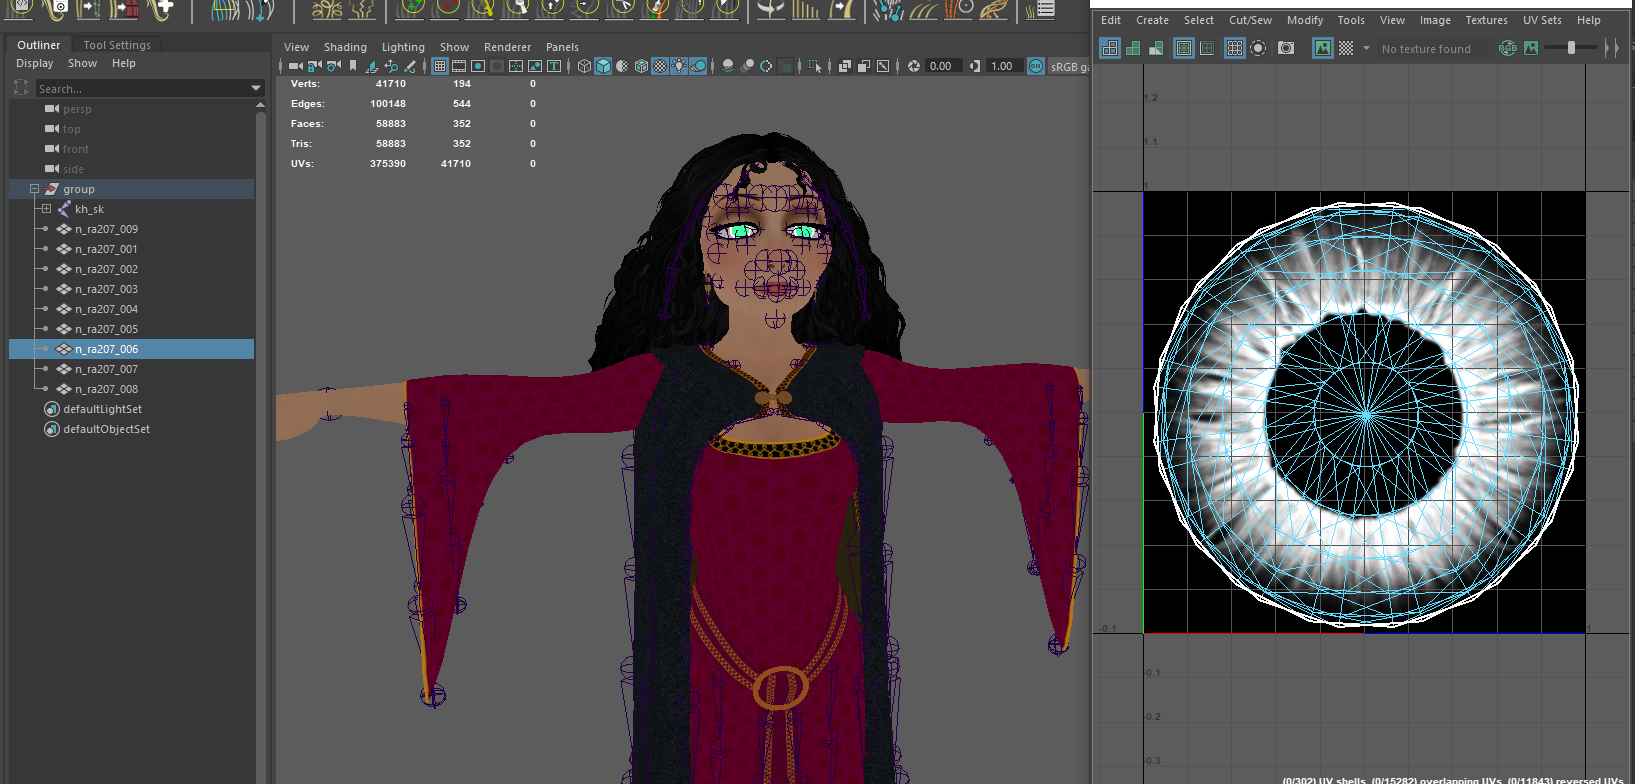Click the select camera icon in viewport

click(x=296, y=66)
